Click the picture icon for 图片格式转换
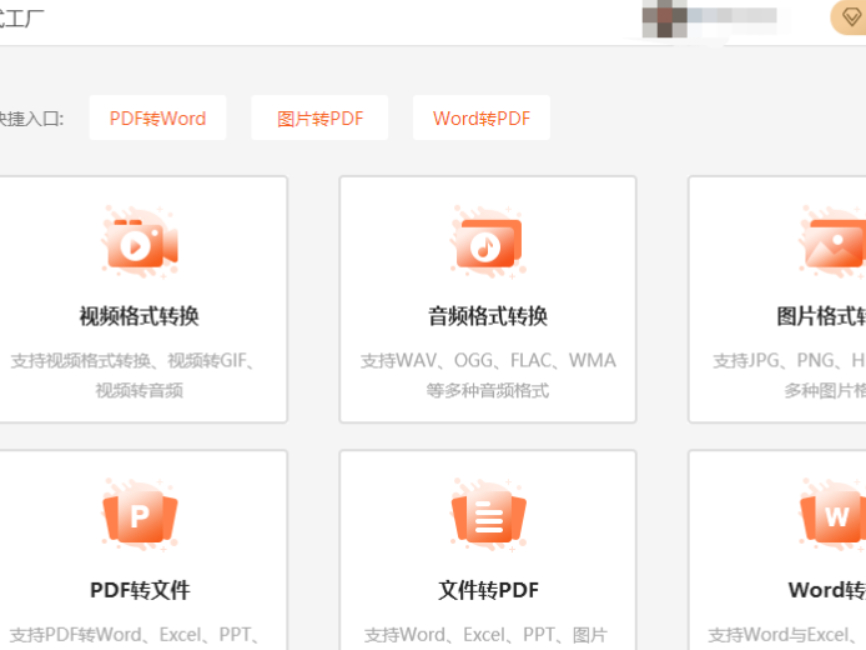 [x=832, y=242]
